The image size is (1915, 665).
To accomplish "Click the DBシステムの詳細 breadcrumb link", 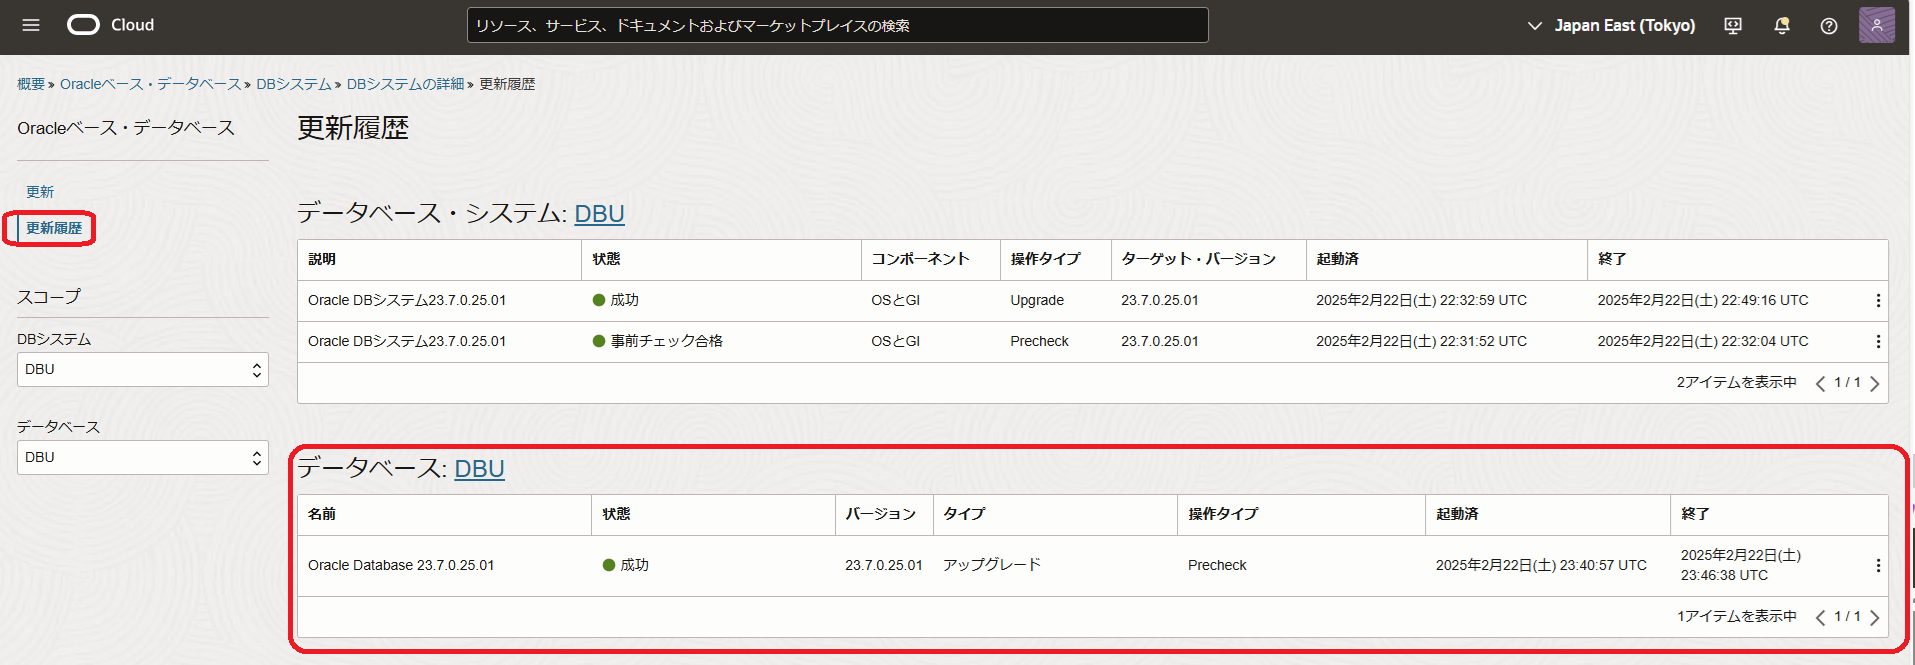I will [405, 84].
